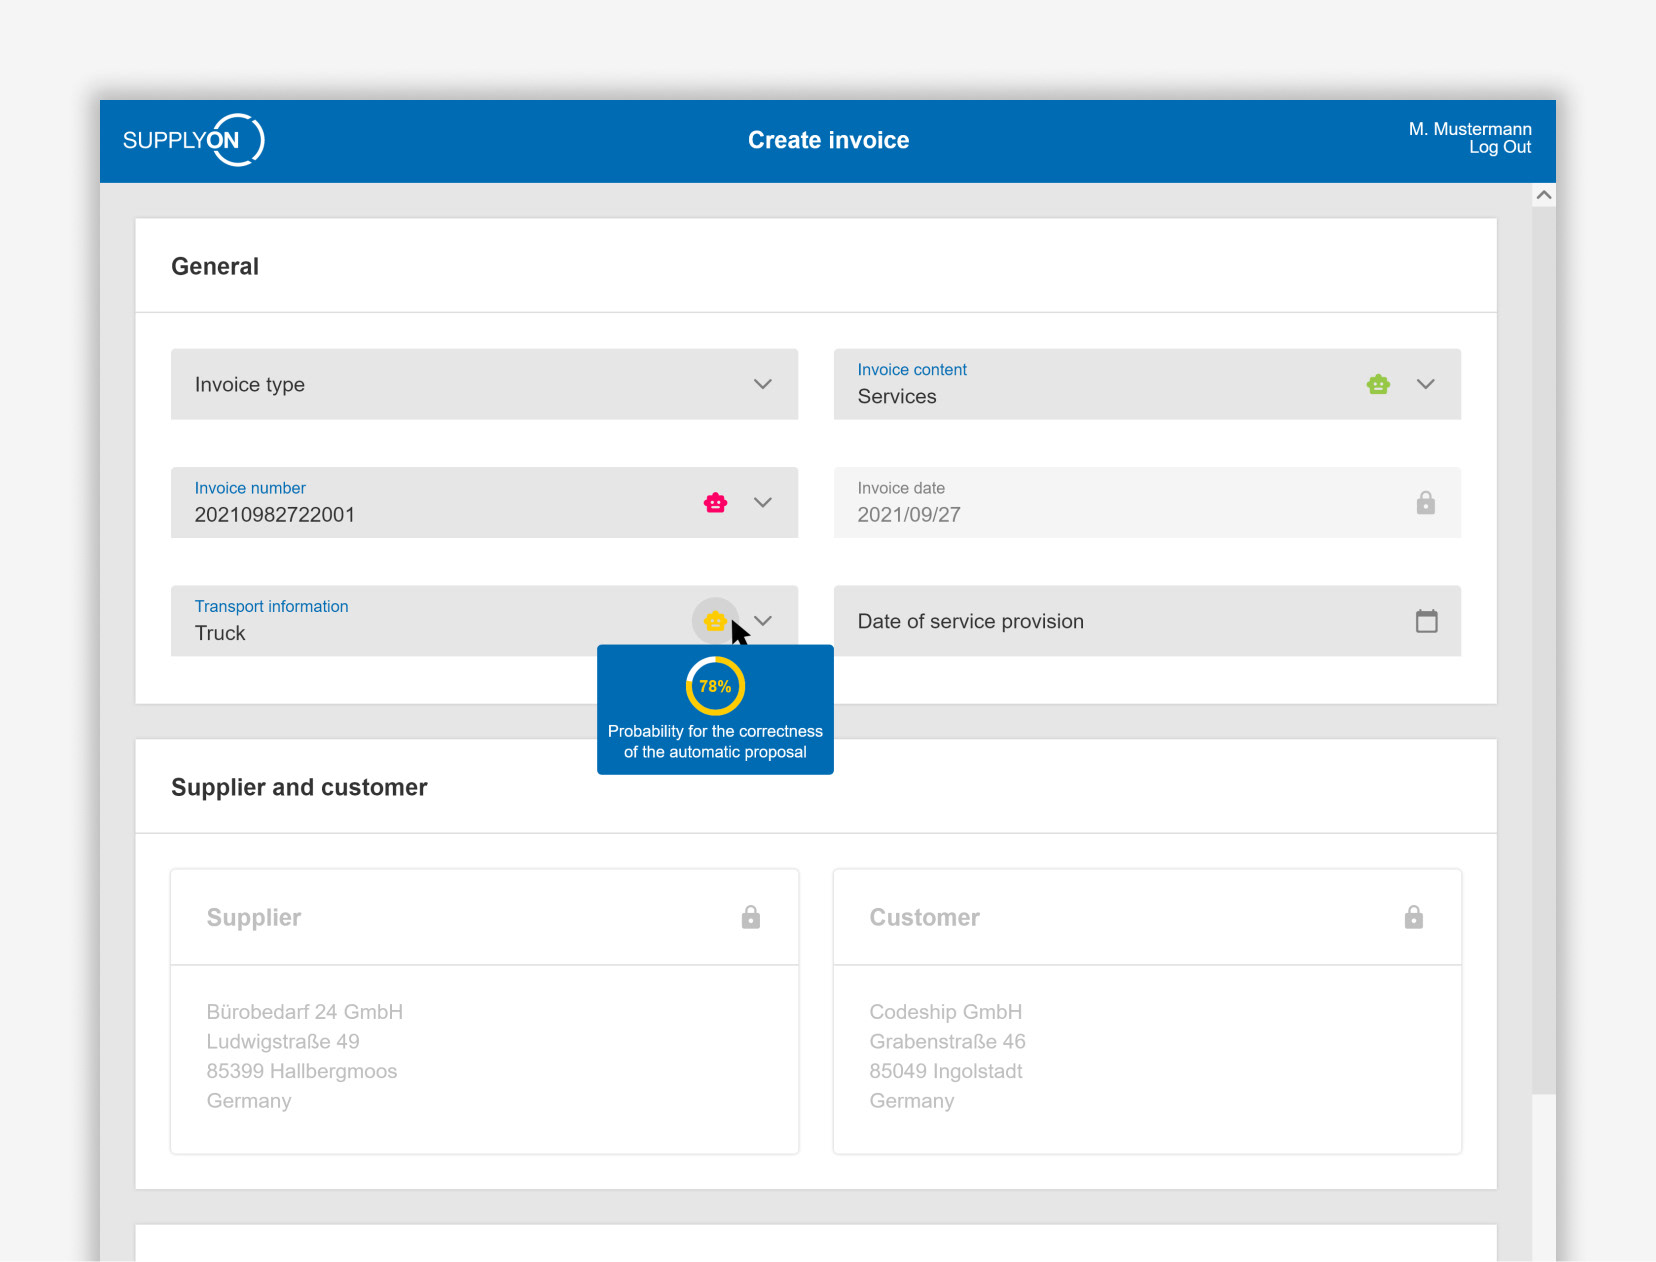Click the scrollbar up arrow
This screenshot has height=1262, width=1656.
[x=1544, y=195]
